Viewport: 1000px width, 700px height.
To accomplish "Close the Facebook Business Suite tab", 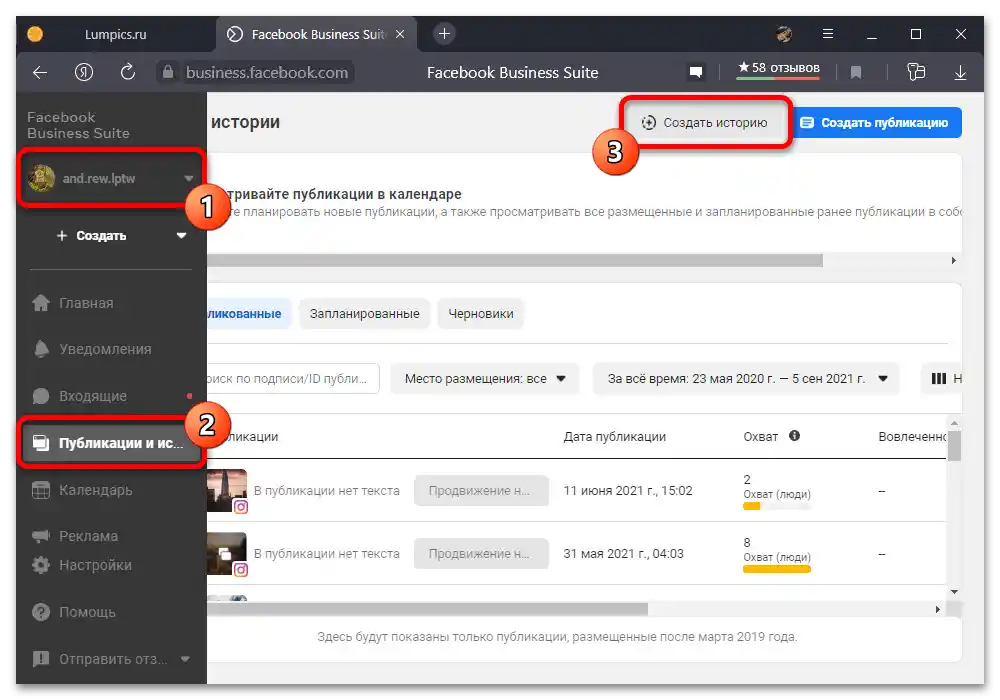I will click(x=400, y=34).
